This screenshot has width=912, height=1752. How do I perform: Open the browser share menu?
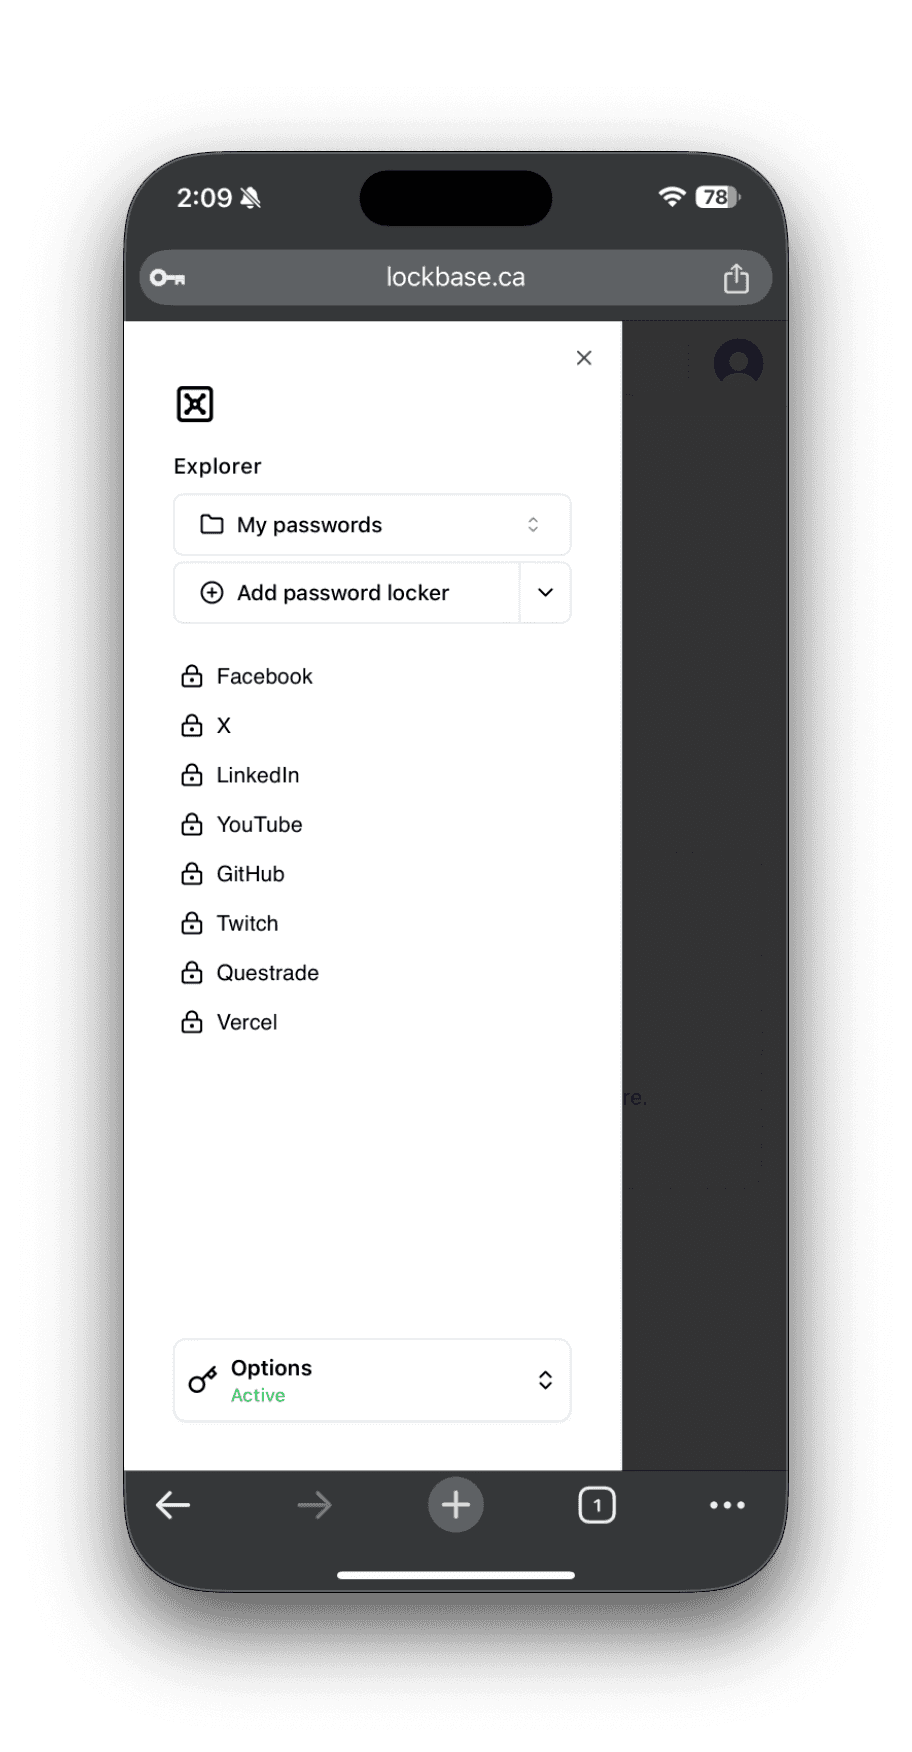coord(736,278)
